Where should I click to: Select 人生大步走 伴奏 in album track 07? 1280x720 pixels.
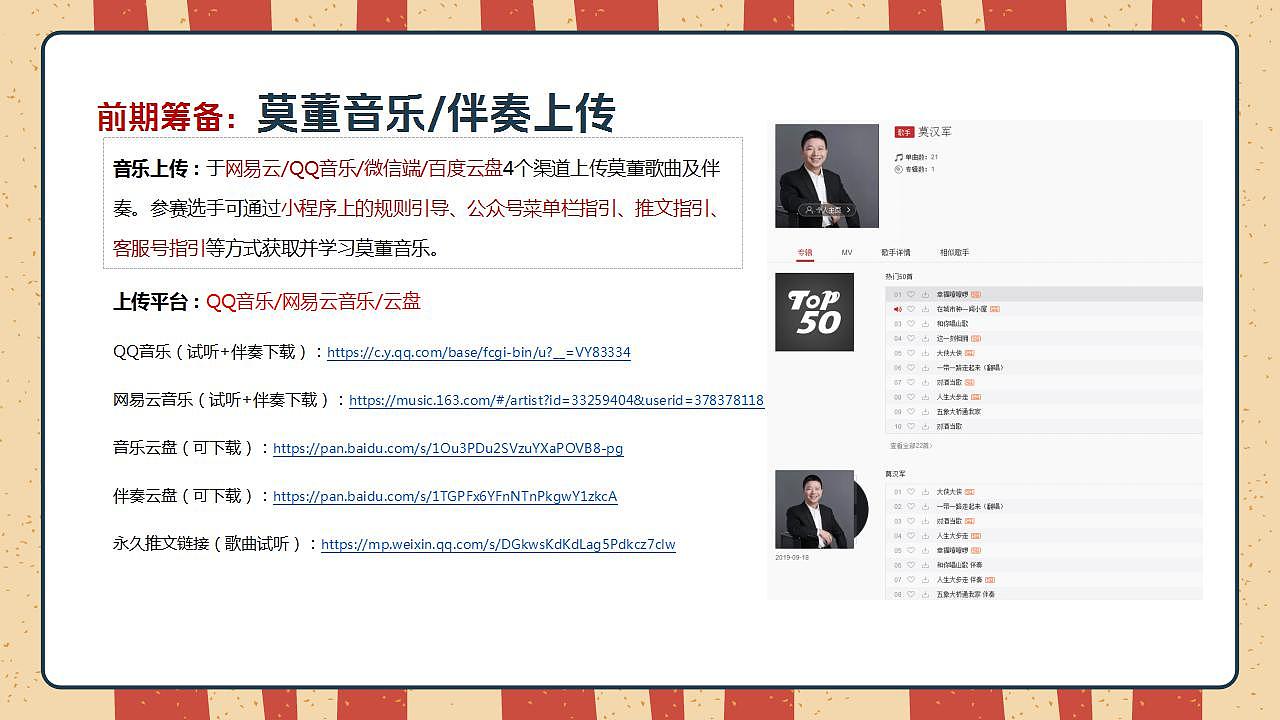pos(959,580)
